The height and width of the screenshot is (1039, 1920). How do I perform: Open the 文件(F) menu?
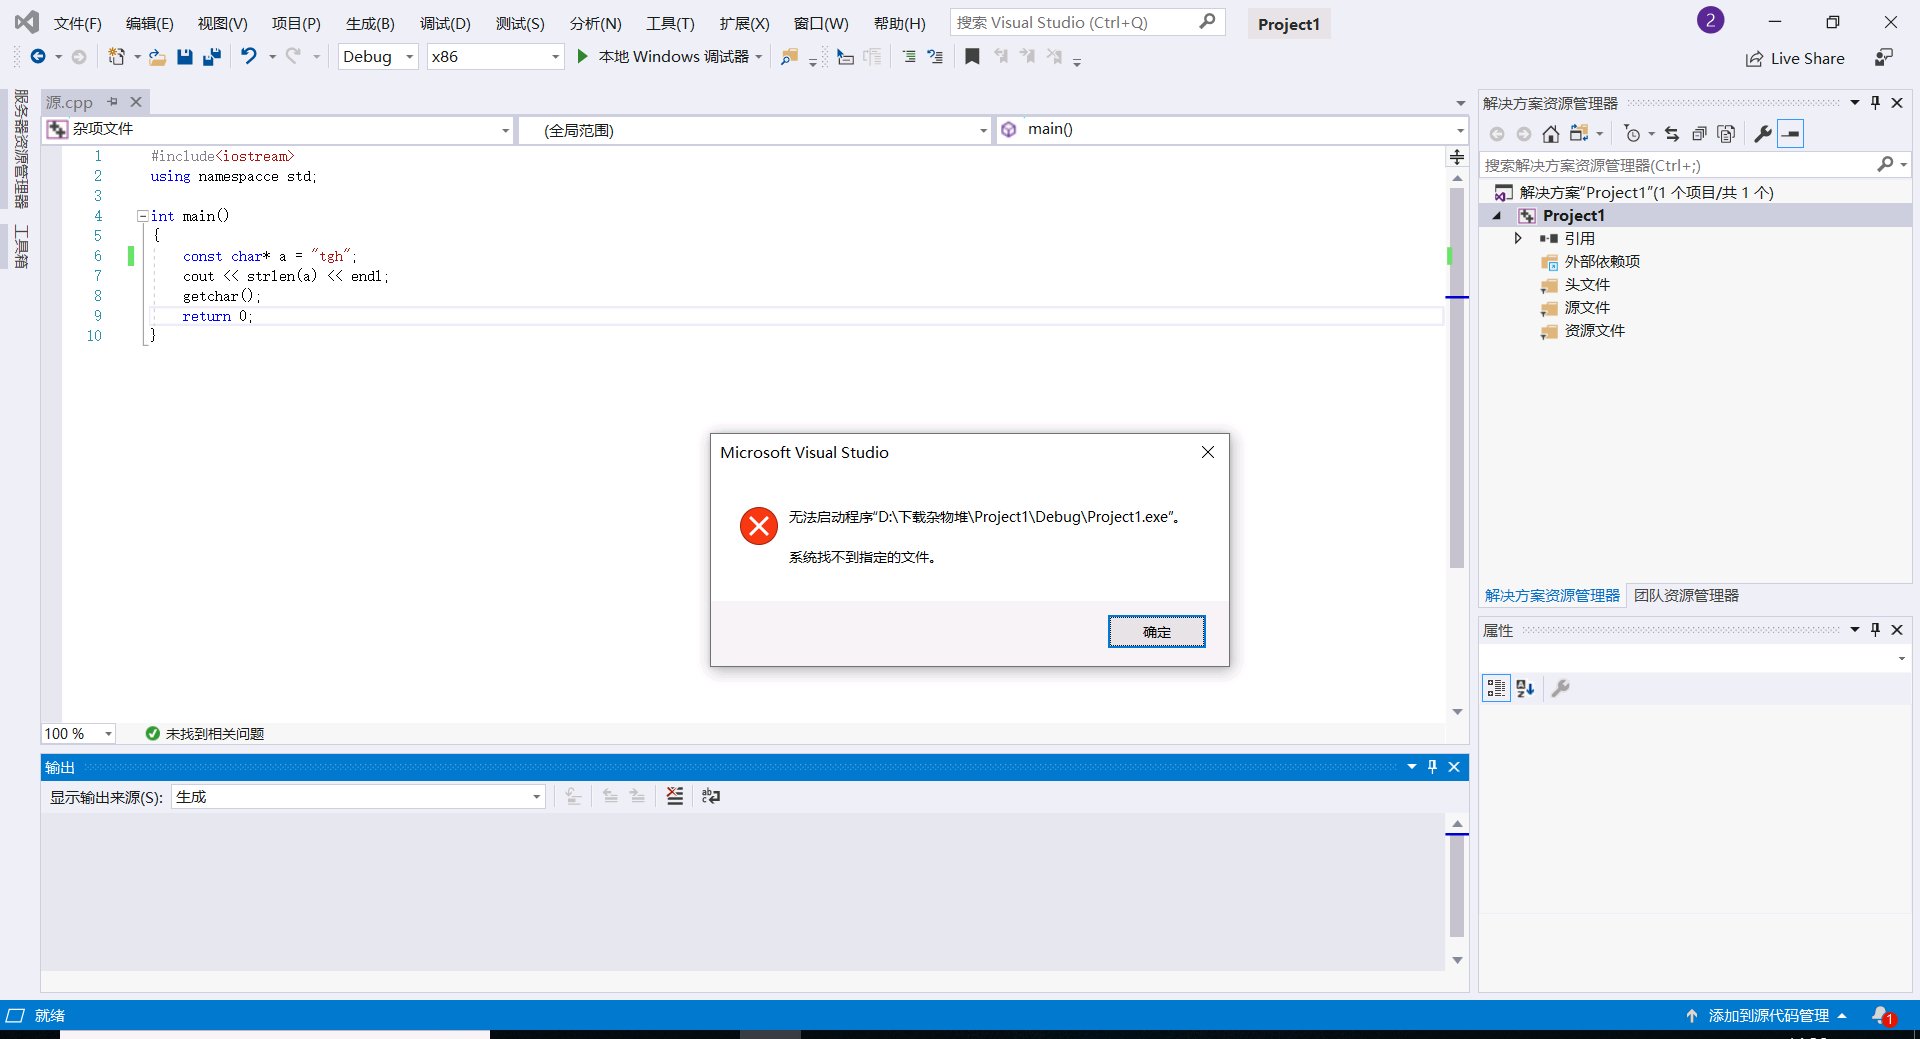(77, 23)
